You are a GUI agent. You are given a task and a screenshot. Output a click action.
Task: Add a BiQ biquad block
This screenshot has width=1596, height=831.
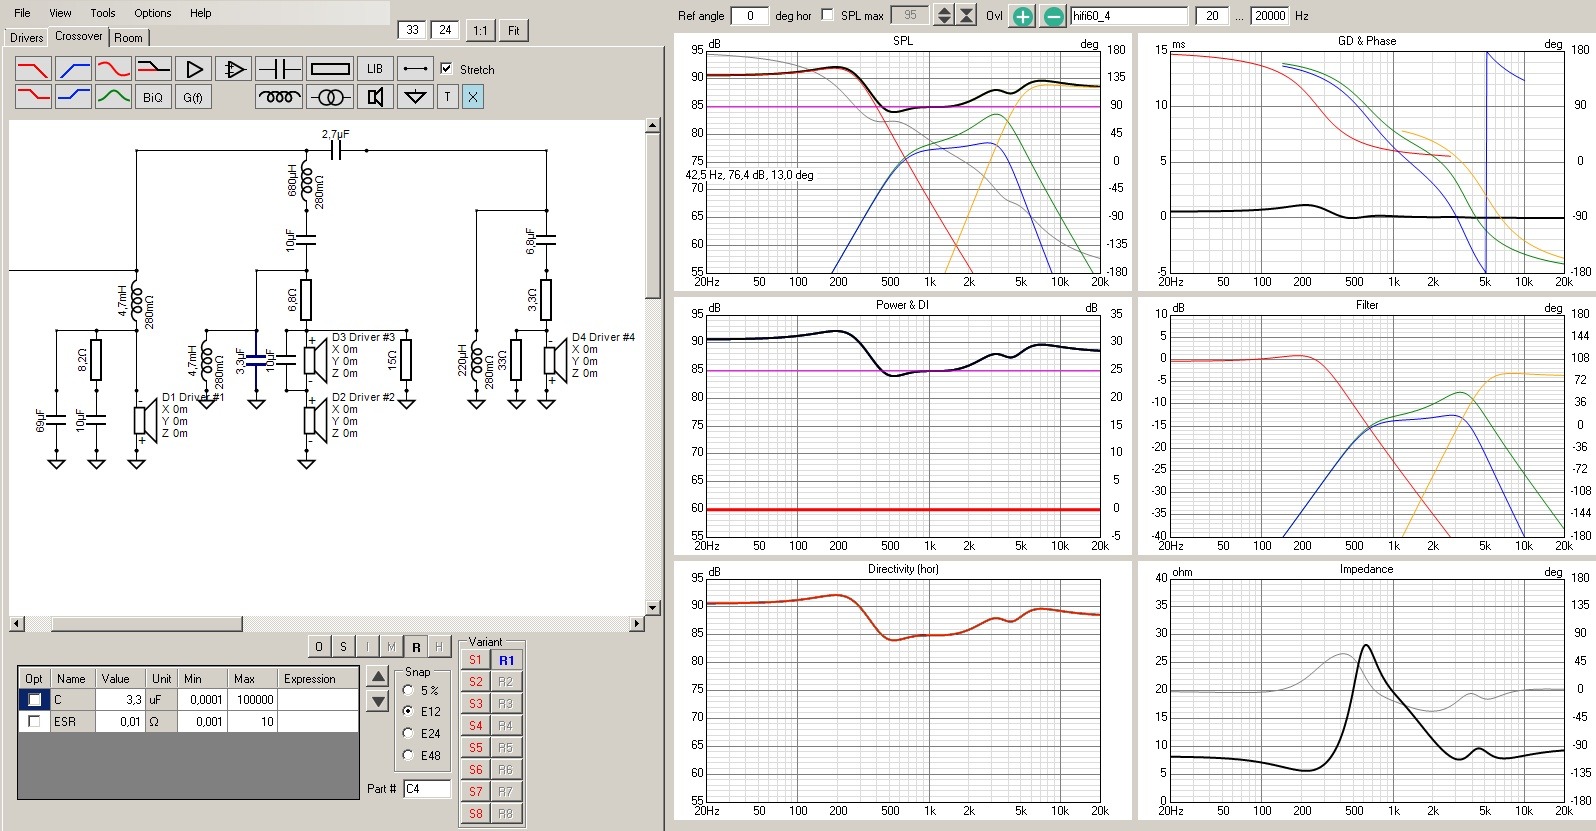(x=153, y=97)
